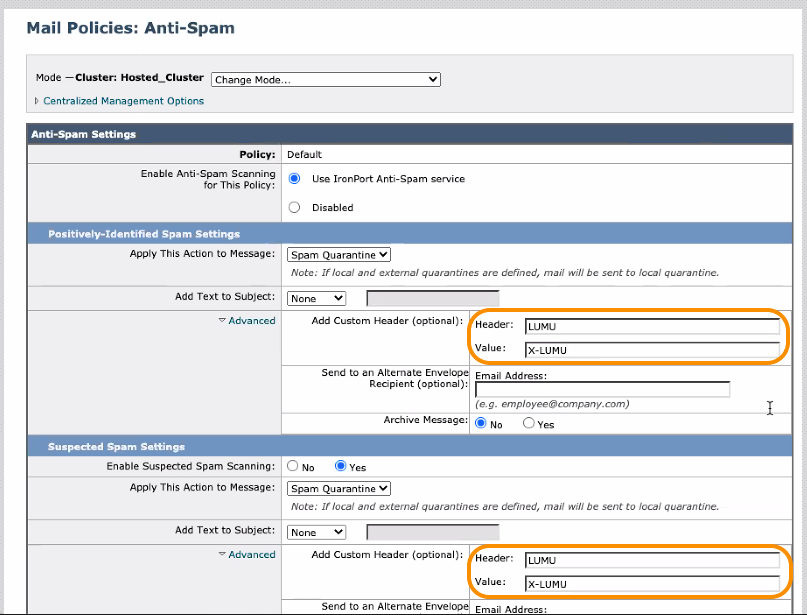Open Positively-Identified Spam action dropdown
Image resolution: width=807 pixels, height=615 pixels.
coord(338,255)
